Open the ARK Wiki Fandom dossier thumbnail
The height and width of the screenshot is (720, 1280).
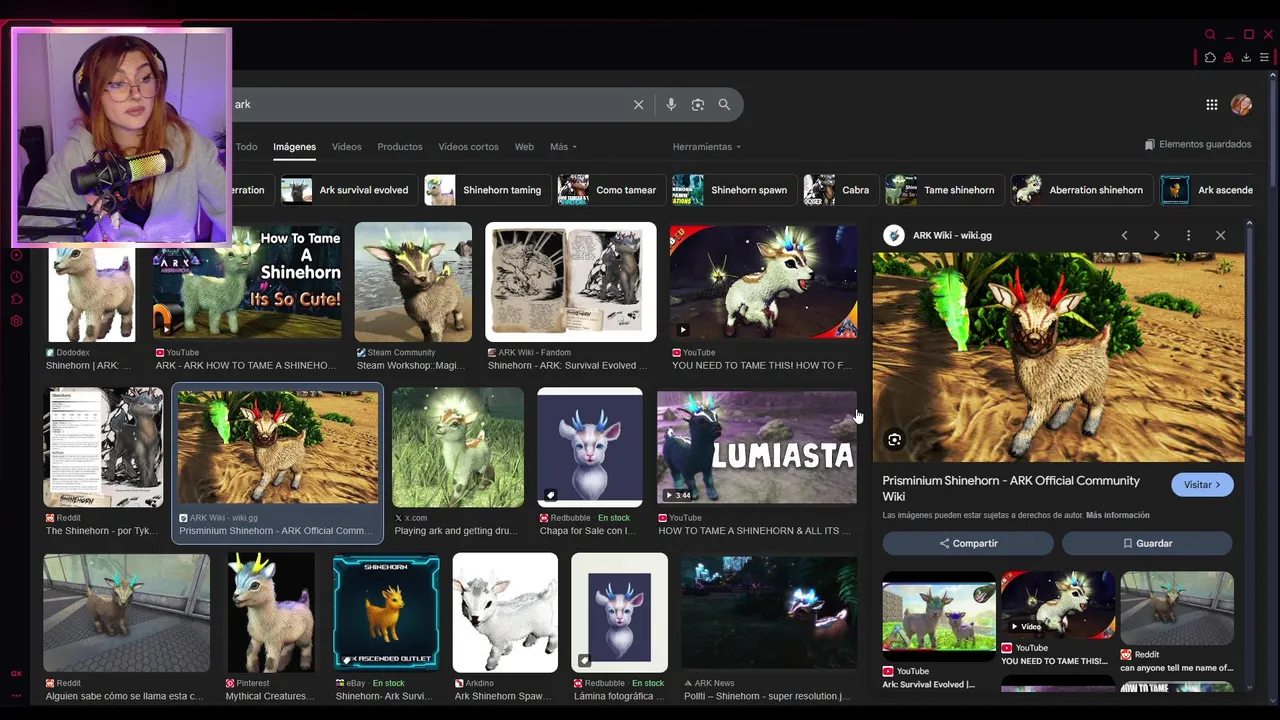[x=571, y=282]
